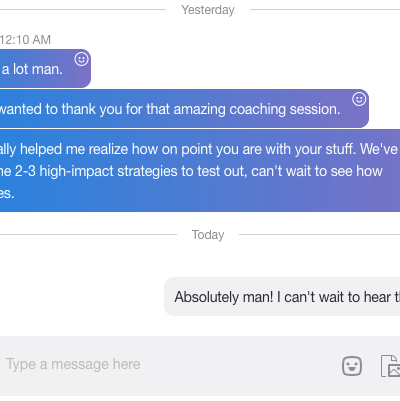Select the long message mentioning high-impact strategies

coord(200,170)
